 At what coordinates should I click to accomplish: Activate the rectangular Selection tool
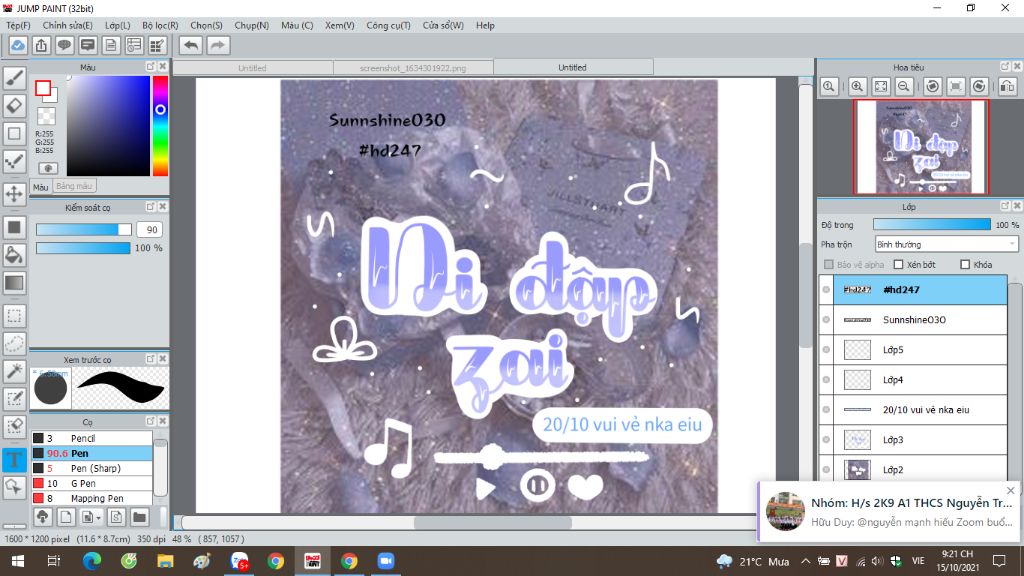coord(14,316)
